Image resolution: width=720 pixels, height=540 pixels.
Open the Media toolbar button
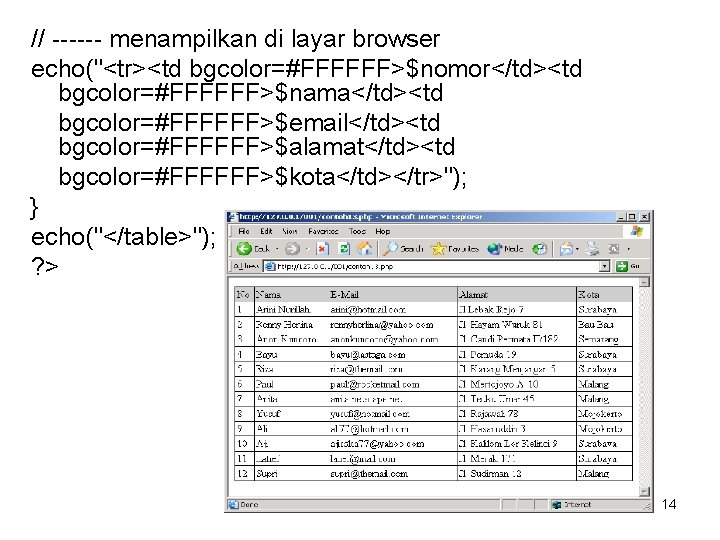click(x=505, y=249)
